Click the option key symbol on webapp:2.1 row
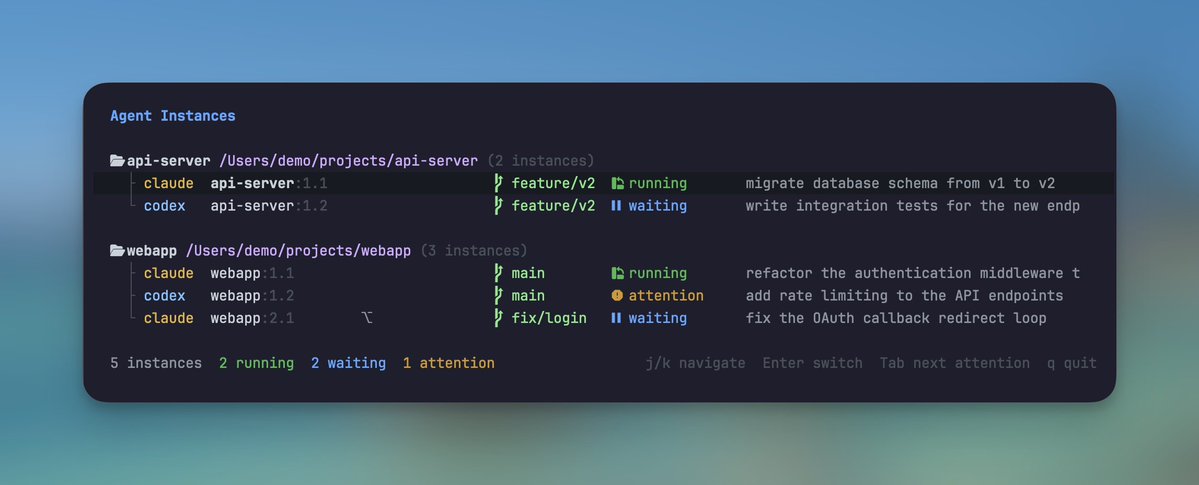1199x485 pixels. [x=367, y=317]
